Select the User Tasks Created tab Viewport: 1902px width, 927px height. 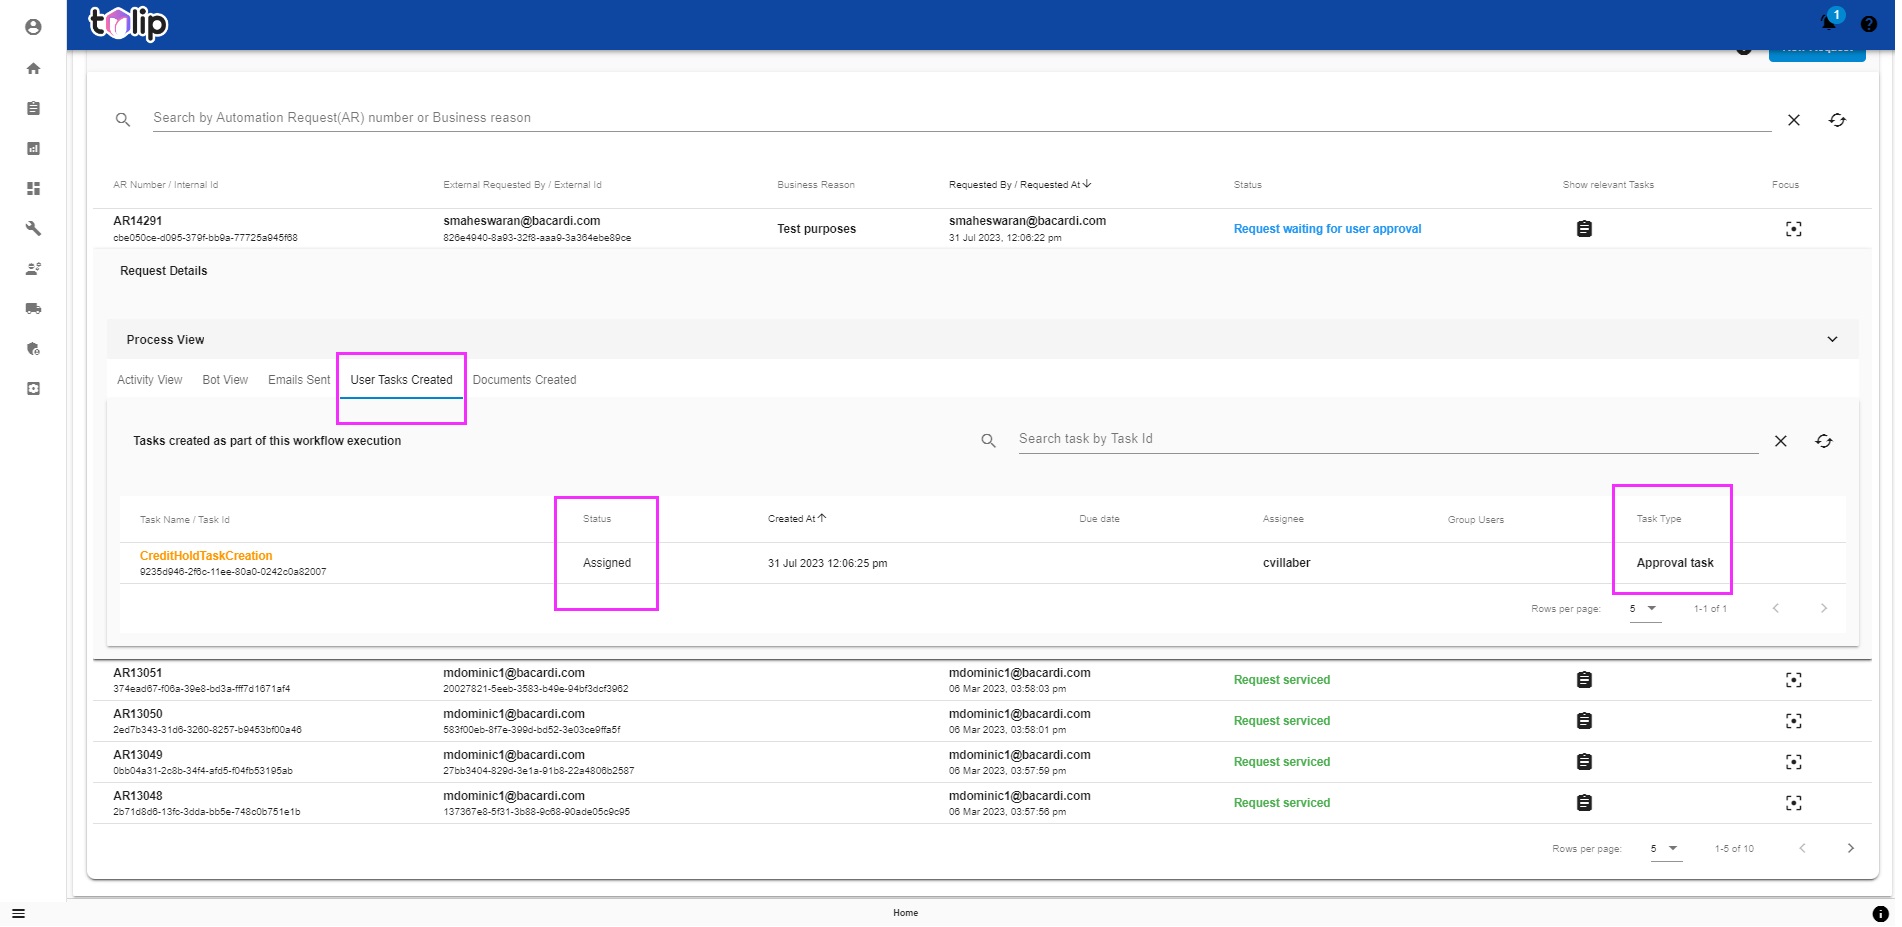[x=401, y=380]
